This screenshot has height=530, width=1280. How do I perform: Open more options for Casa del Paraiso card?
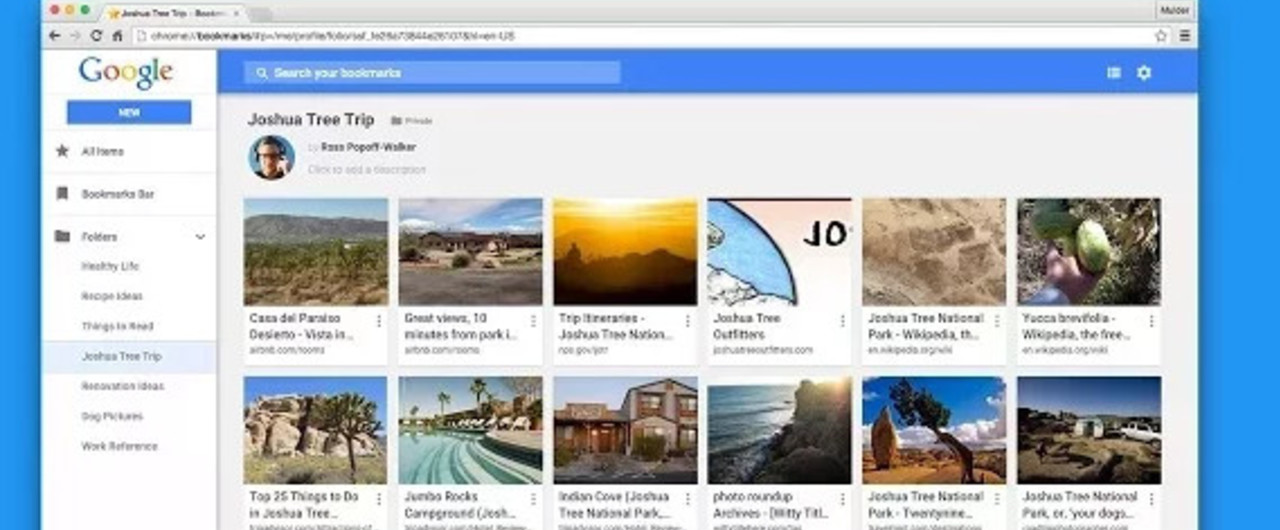[x=378, y=321]
